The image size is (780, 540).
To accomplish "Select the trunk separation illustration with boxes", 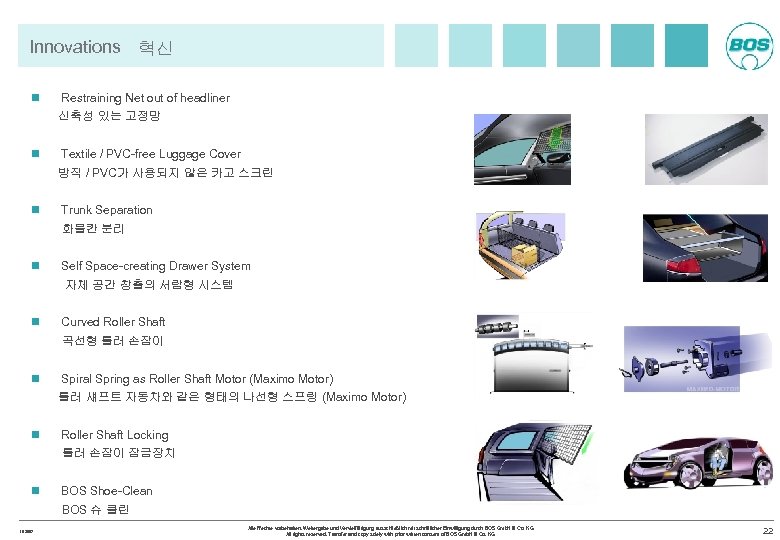I will click(520, 245).
